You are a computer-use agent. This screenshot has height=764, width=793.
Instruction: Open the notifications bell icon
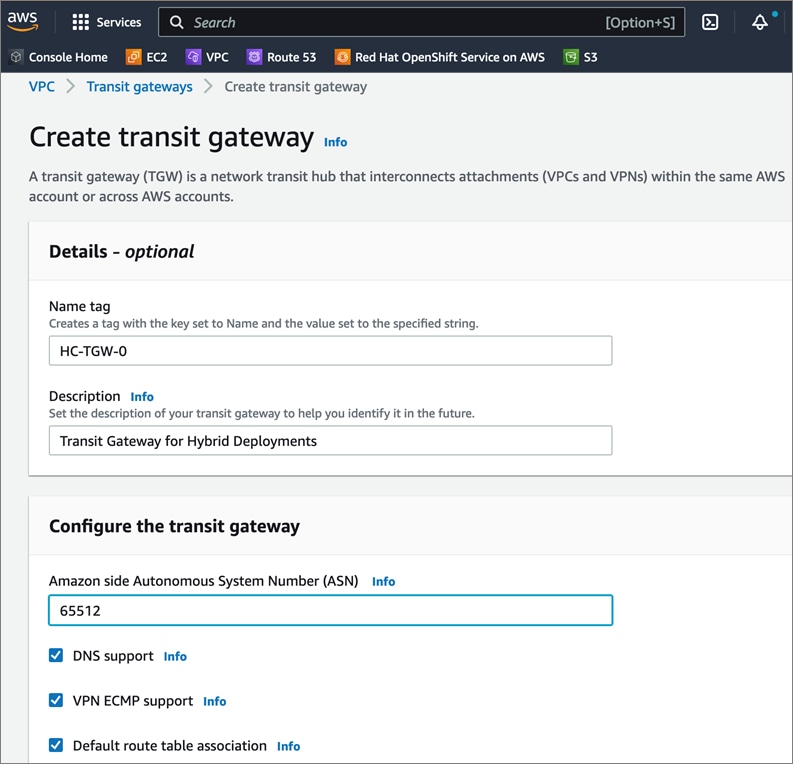[x=760, y=22]
